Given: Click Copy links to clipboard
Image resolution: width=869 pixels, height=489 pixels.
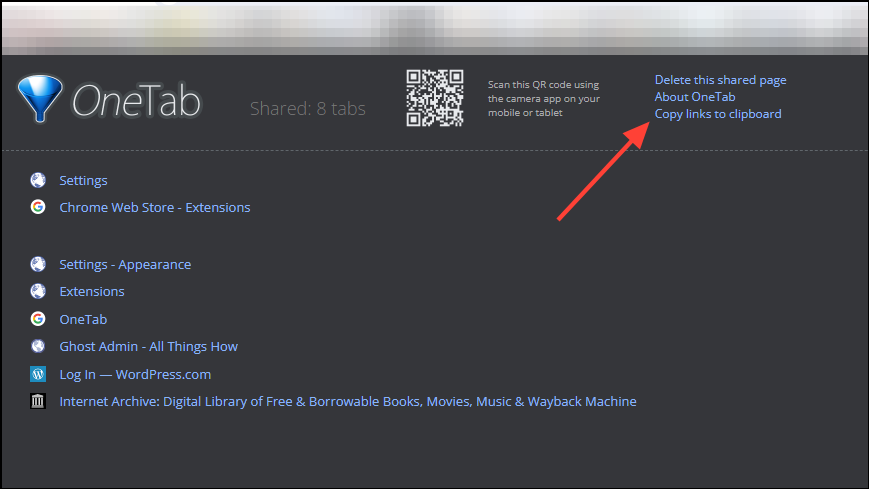Looking at the screenshot, I should [x=718, y=114].
